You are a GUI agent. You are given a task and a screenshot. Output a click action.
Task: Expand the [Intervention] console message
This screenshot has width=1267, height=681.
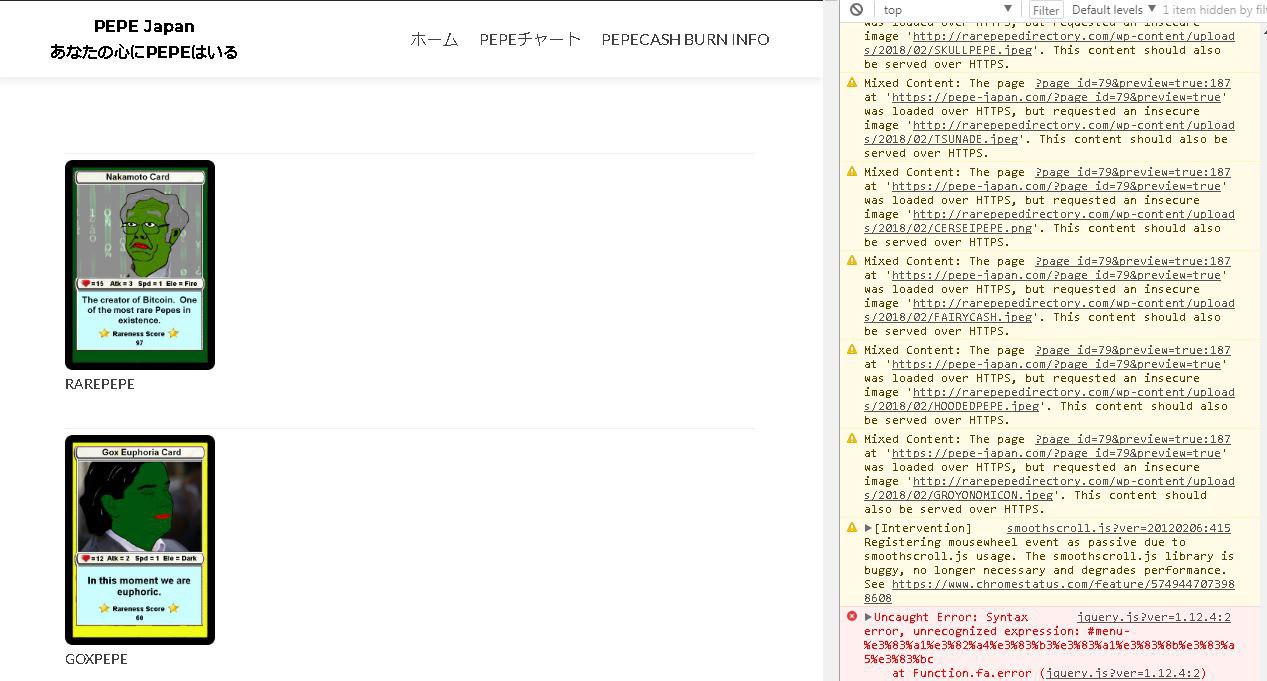(869, 528)
